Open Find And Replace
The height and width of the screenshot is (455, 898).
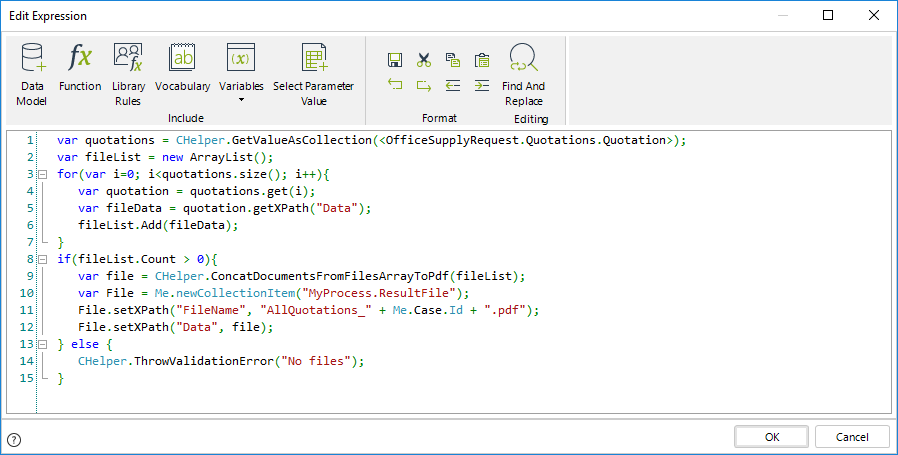523,73
